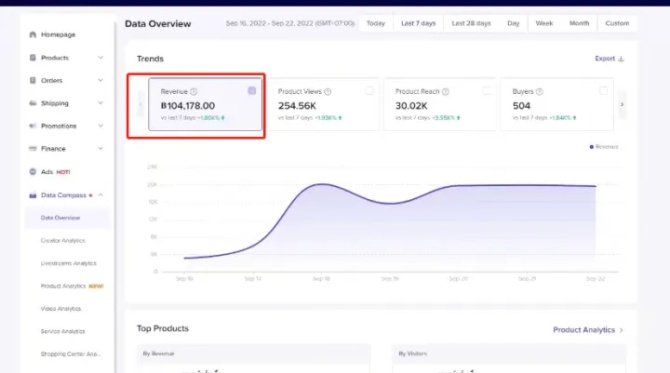Viewport: 670px width, 373px height.
Task: Click the date range text at top
Action: pos(290,23)
